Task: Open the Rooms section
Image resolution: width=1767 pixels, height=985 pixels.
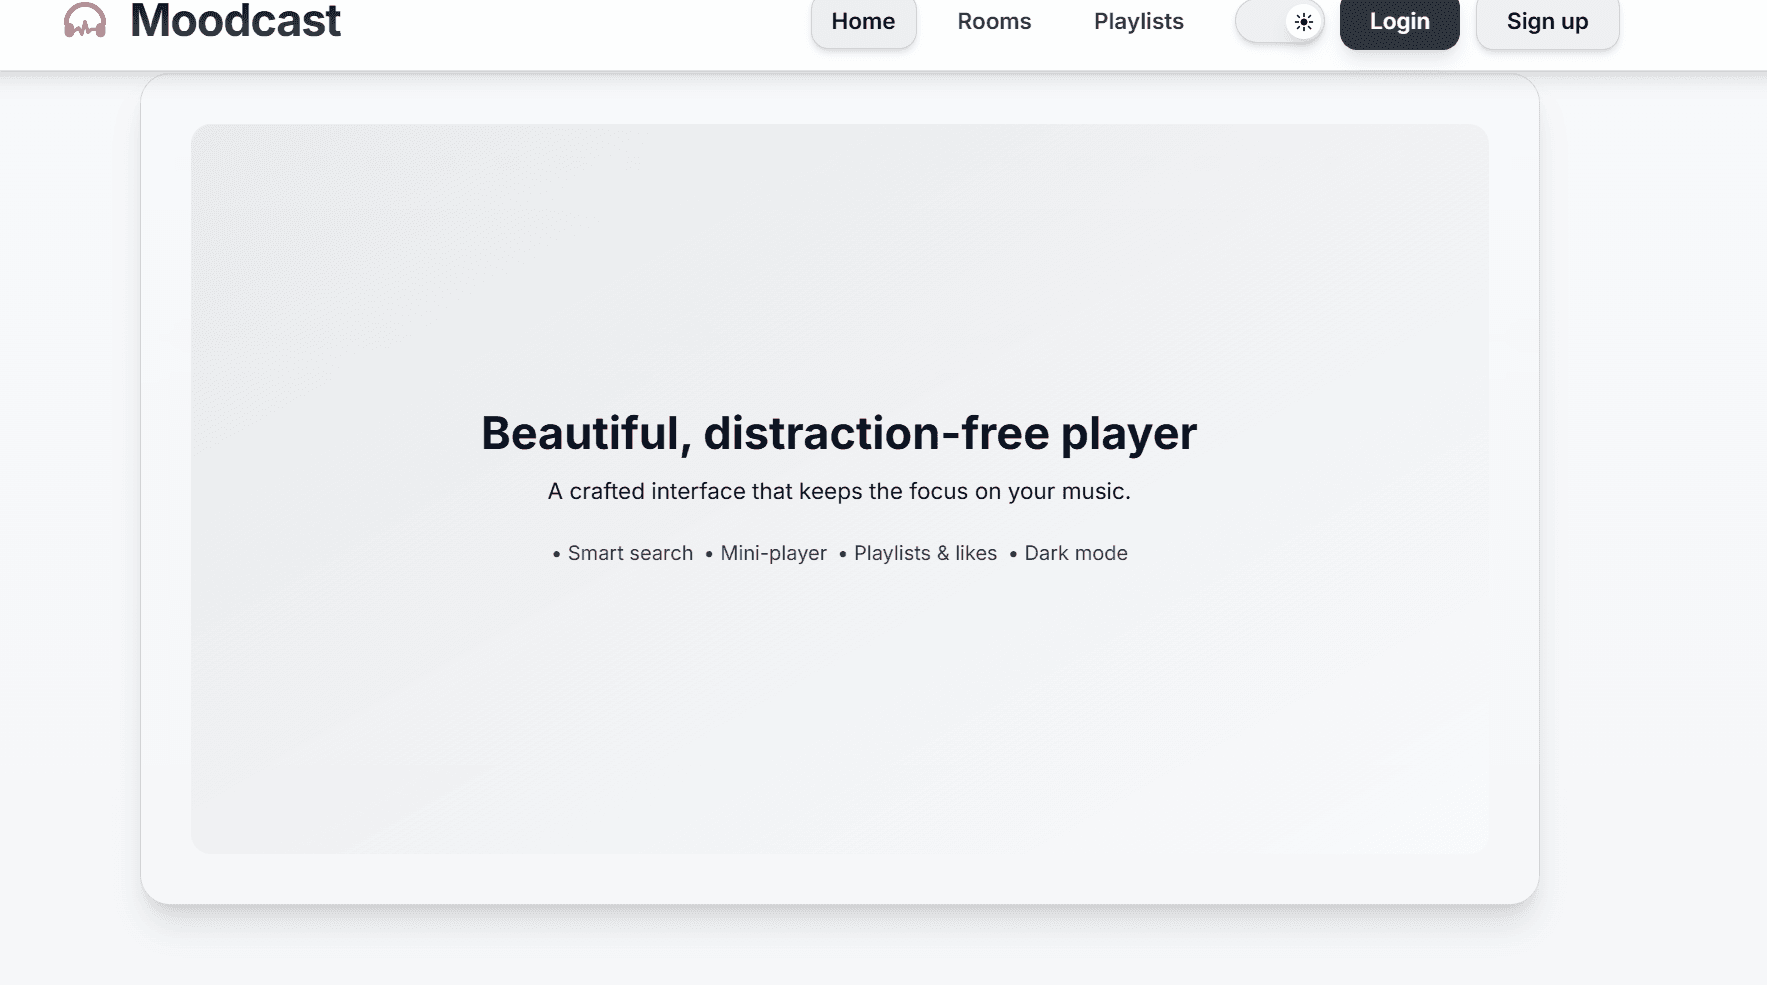Action: [993, 21]
